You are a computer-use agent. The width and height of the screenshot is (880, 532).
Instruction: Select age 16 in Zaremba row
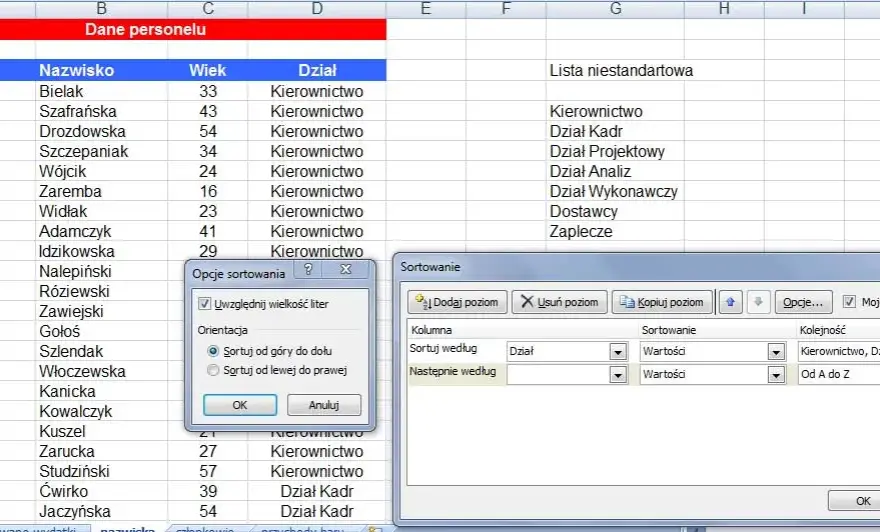(208, 191)
